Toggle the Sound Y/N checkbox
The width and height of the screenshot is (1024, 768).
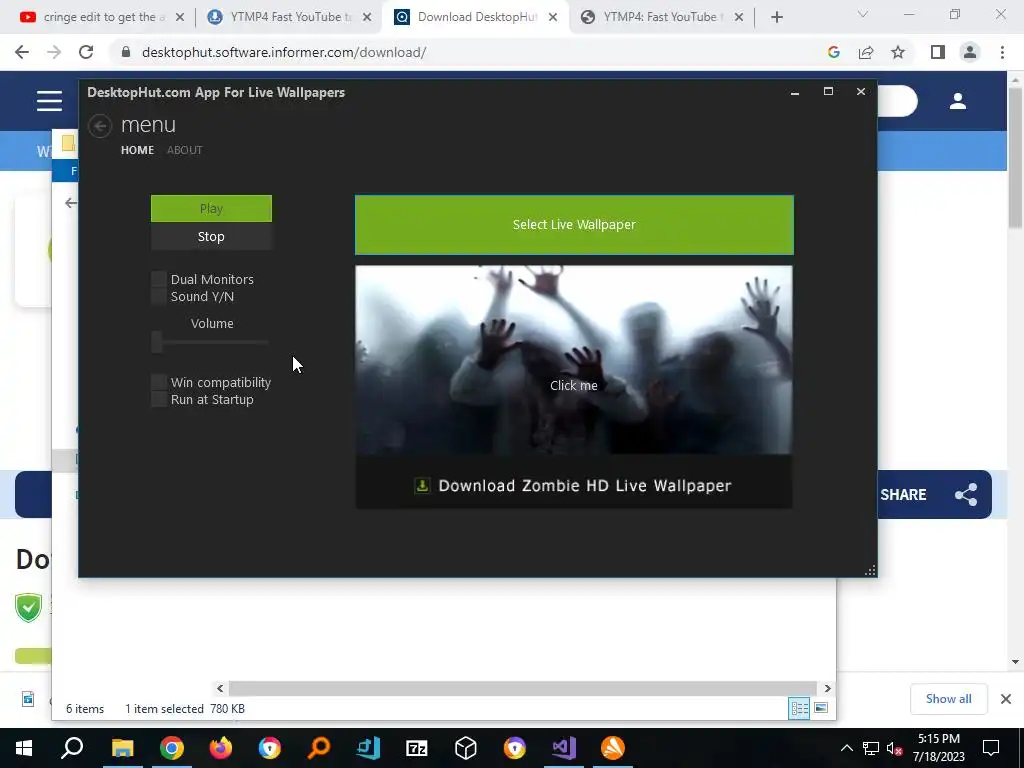point(159,296)
